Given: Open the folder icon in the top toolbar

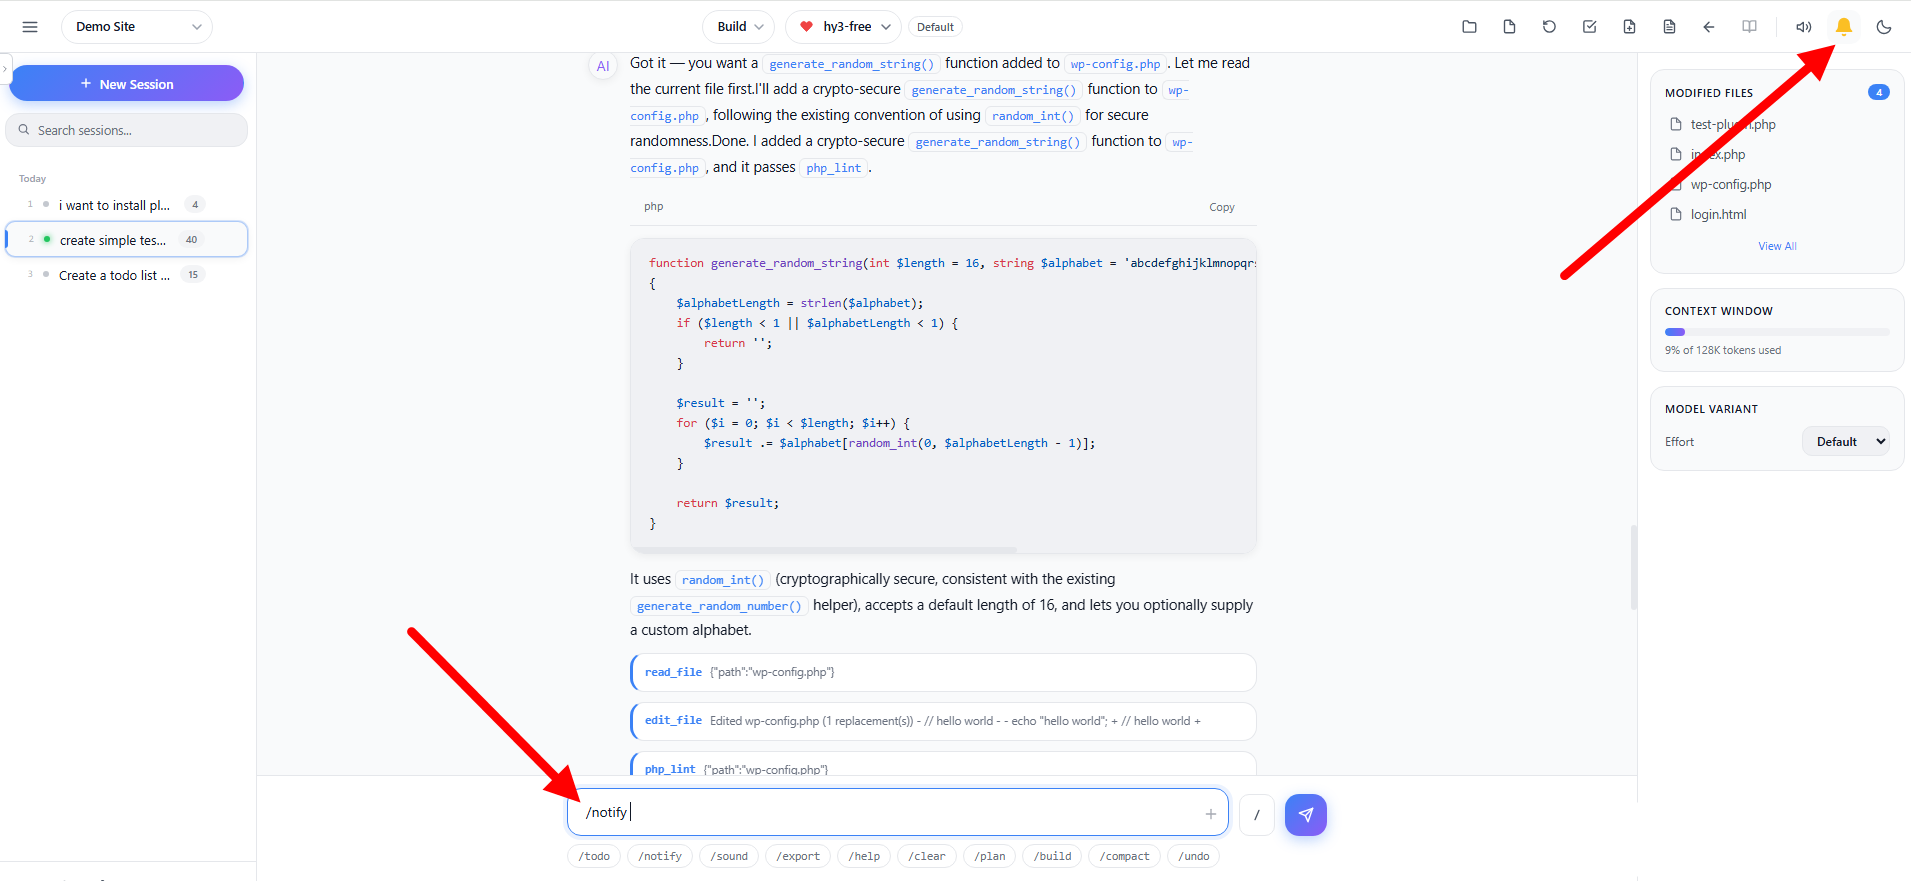Looking at the screenshot, I should (1469, 27).
